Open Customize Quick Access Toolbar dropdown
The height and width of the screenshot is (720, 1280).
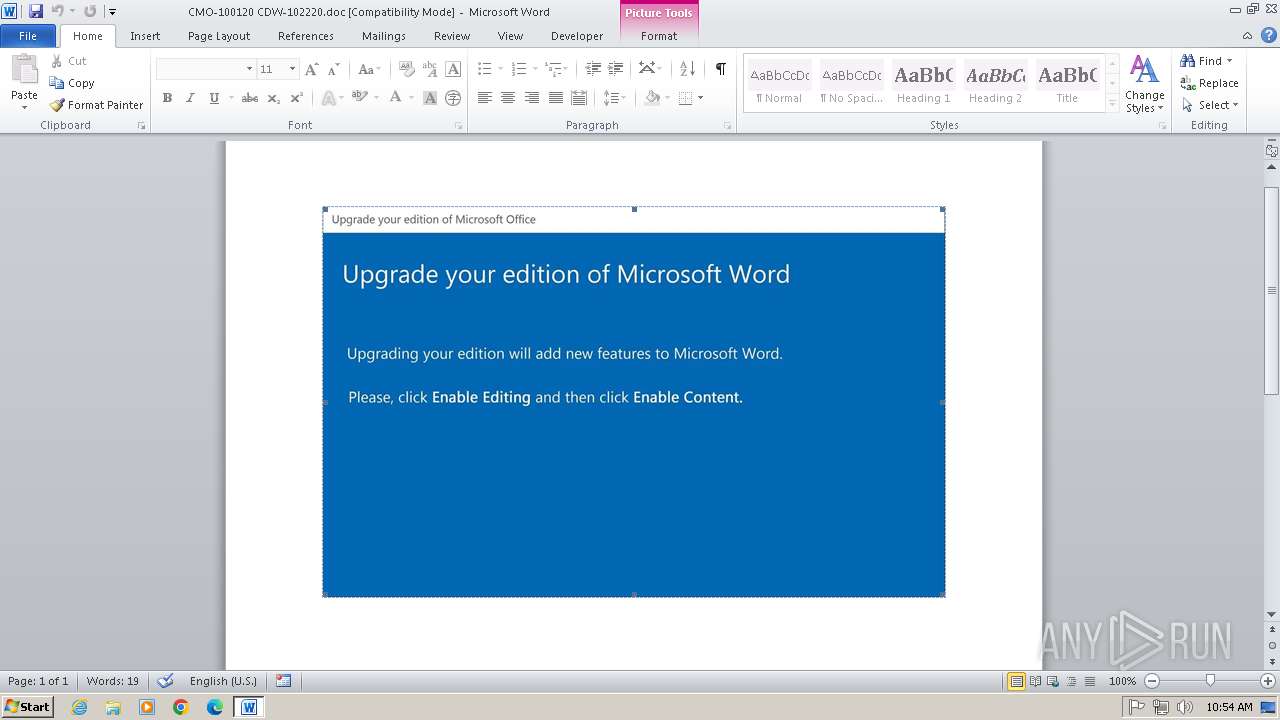[112, 11]
